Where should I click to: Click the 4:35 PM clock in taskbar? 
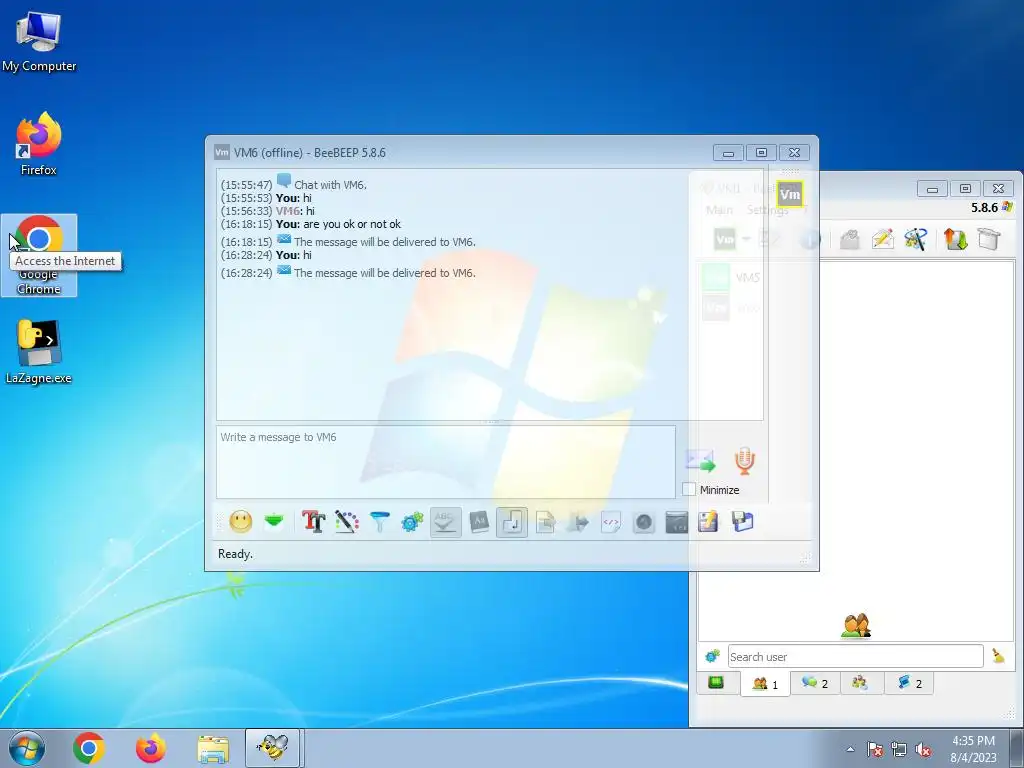click(x=973, y=741)
